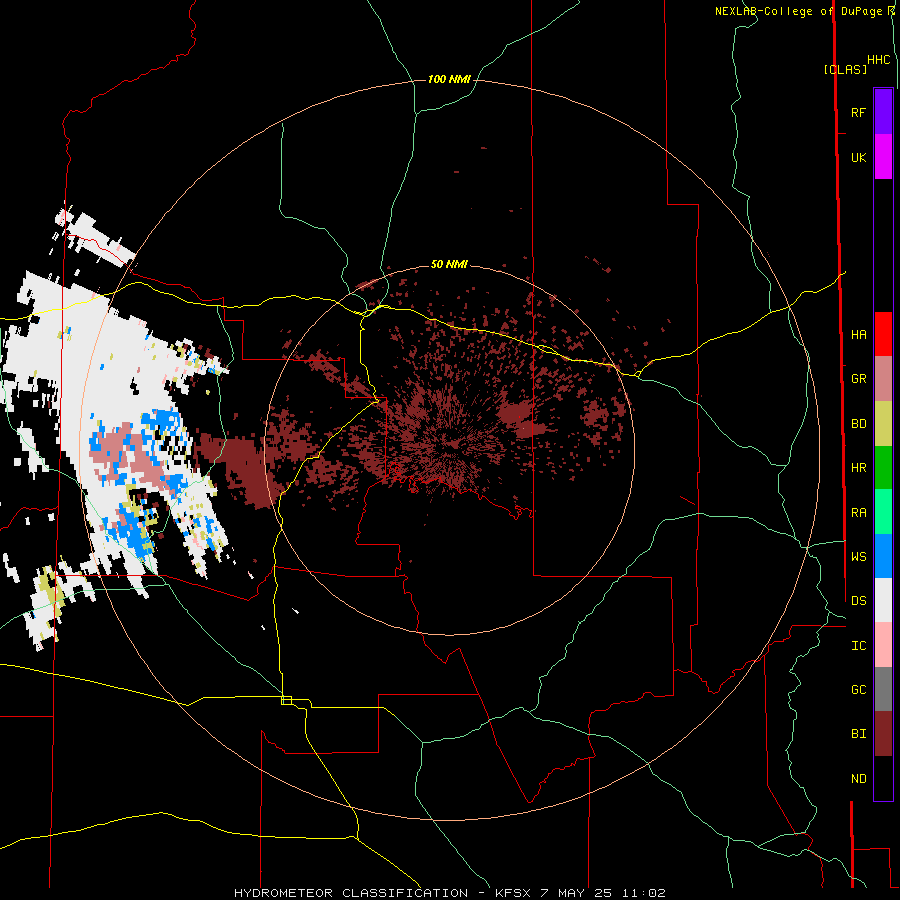Click the ND legend label
900x900 pixels.
858,778
